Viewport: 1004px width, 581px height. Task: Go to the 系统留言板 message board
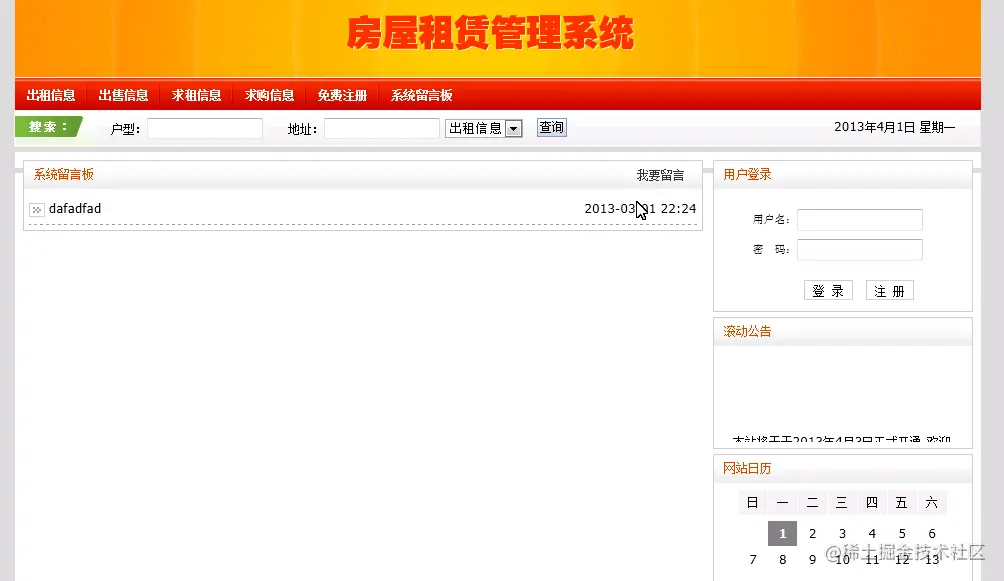pyautogui.click(x=424, y=95)
